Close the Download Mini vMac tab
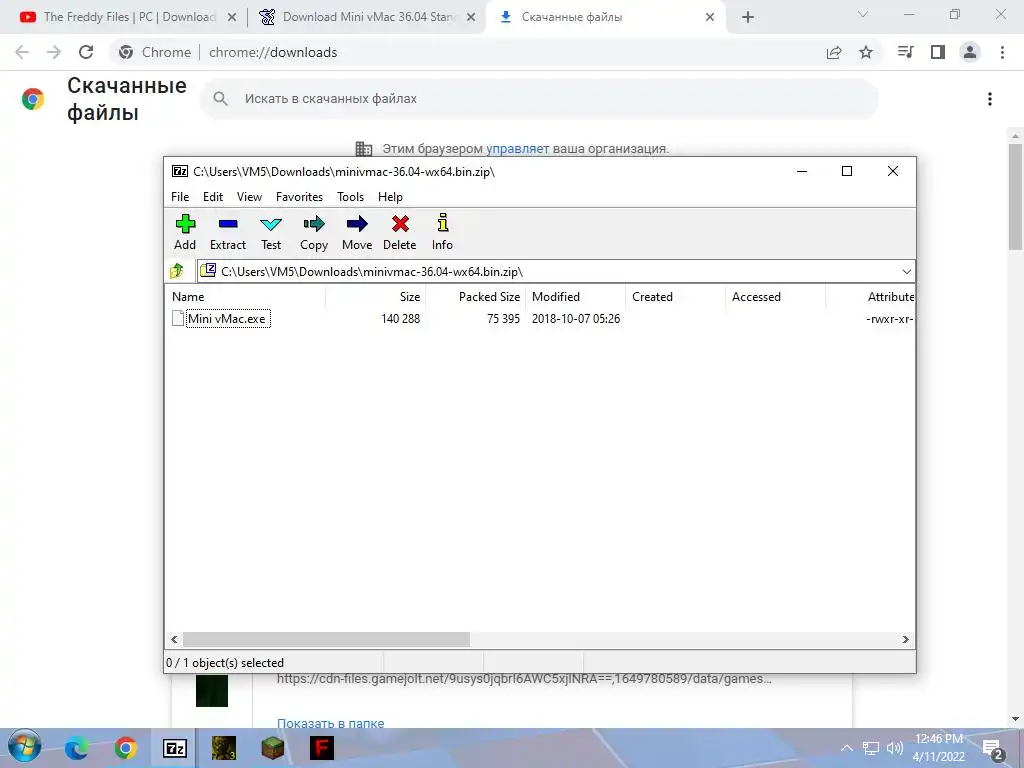Screen dimensions: 1024x768 point(471,17)
